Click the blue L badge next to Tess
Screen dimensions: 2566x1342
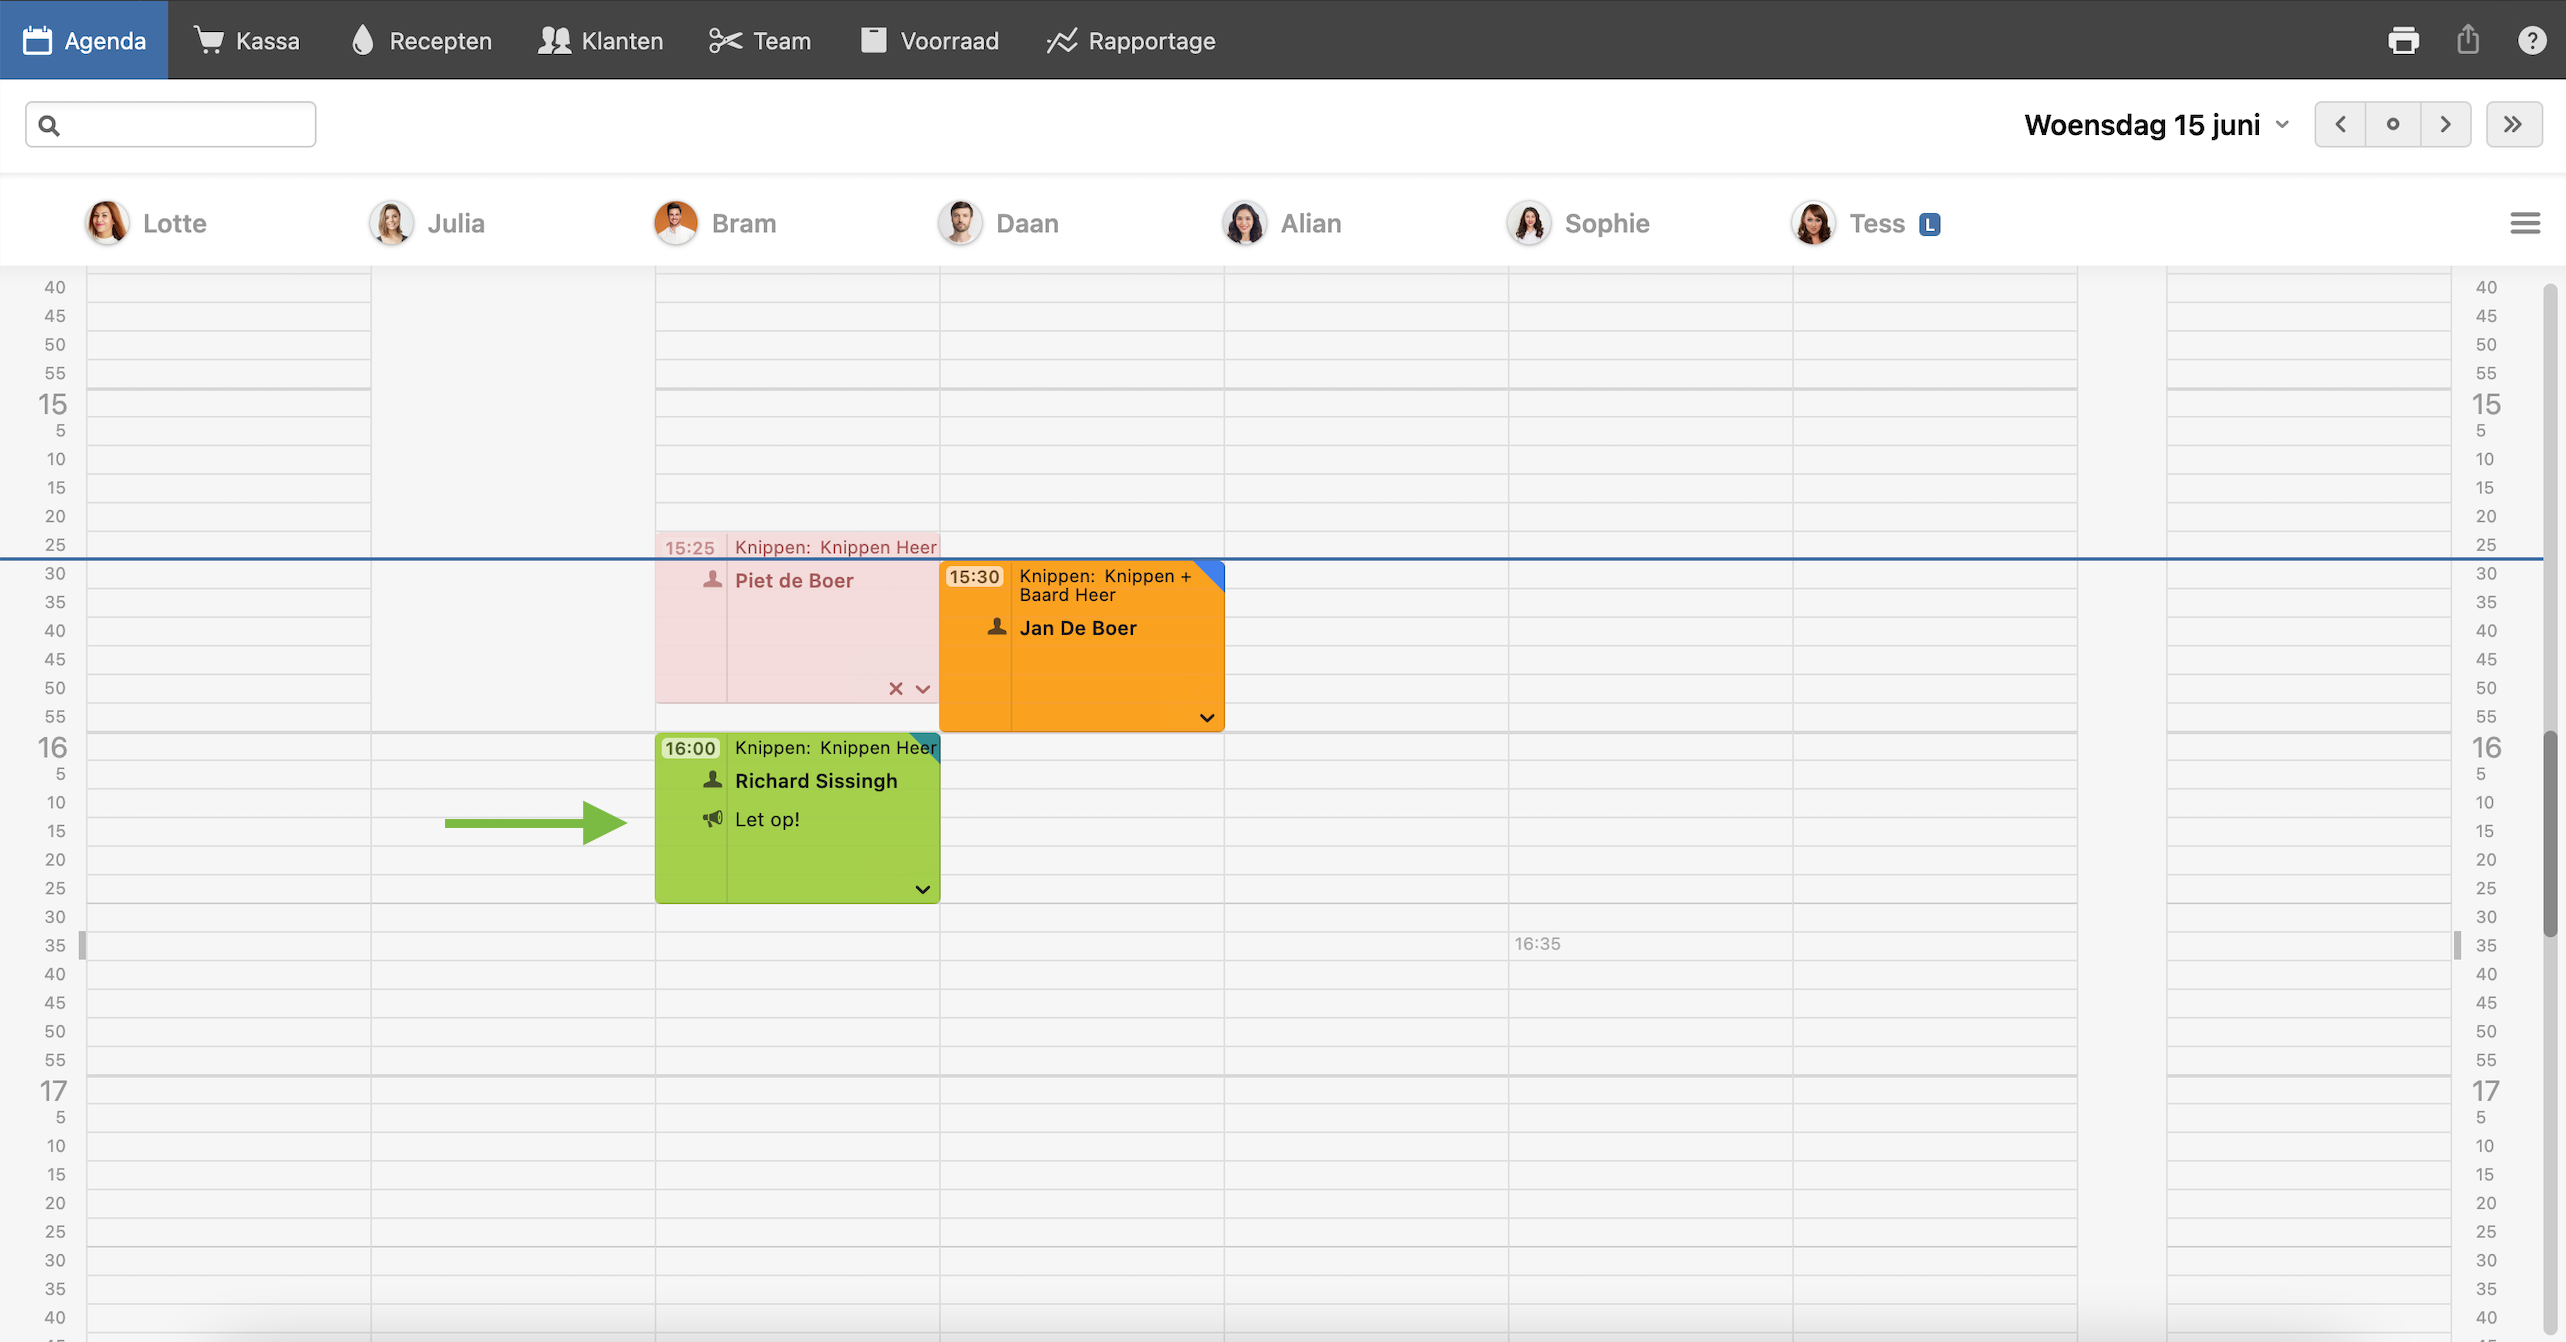click(1929, 224)
